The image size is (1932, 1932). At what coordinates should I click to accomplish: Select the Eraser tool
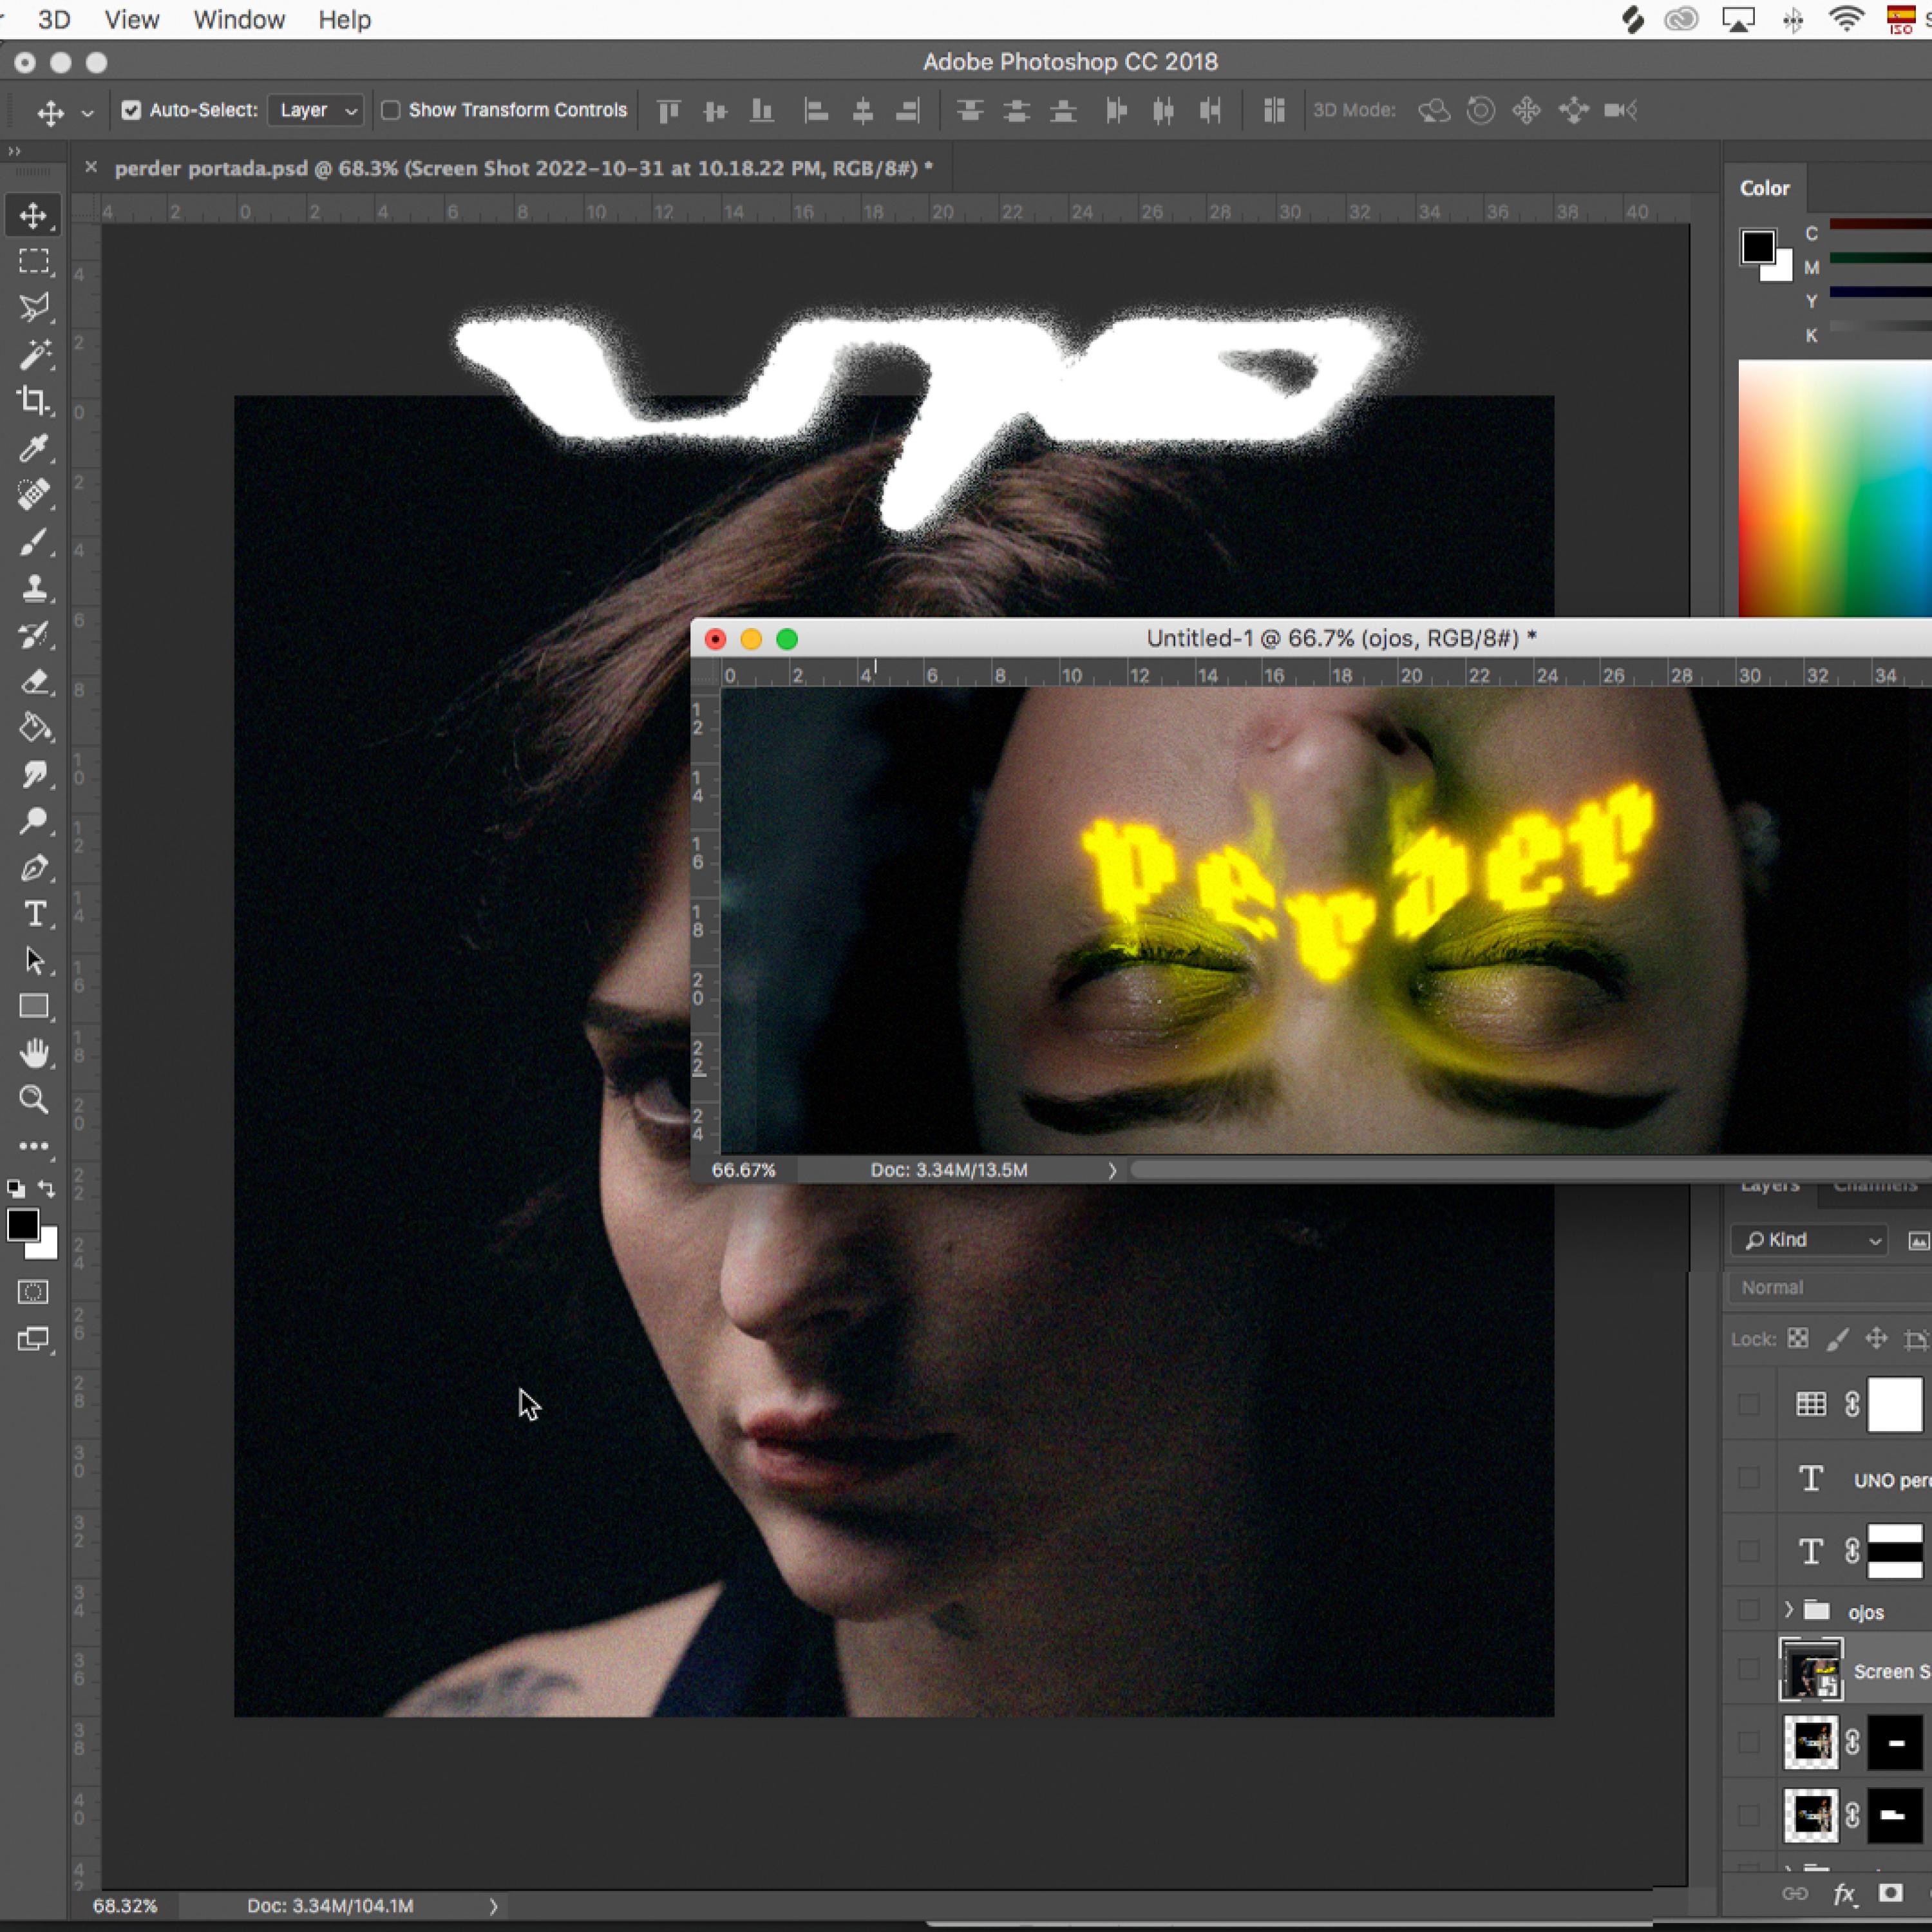[33, 682]
